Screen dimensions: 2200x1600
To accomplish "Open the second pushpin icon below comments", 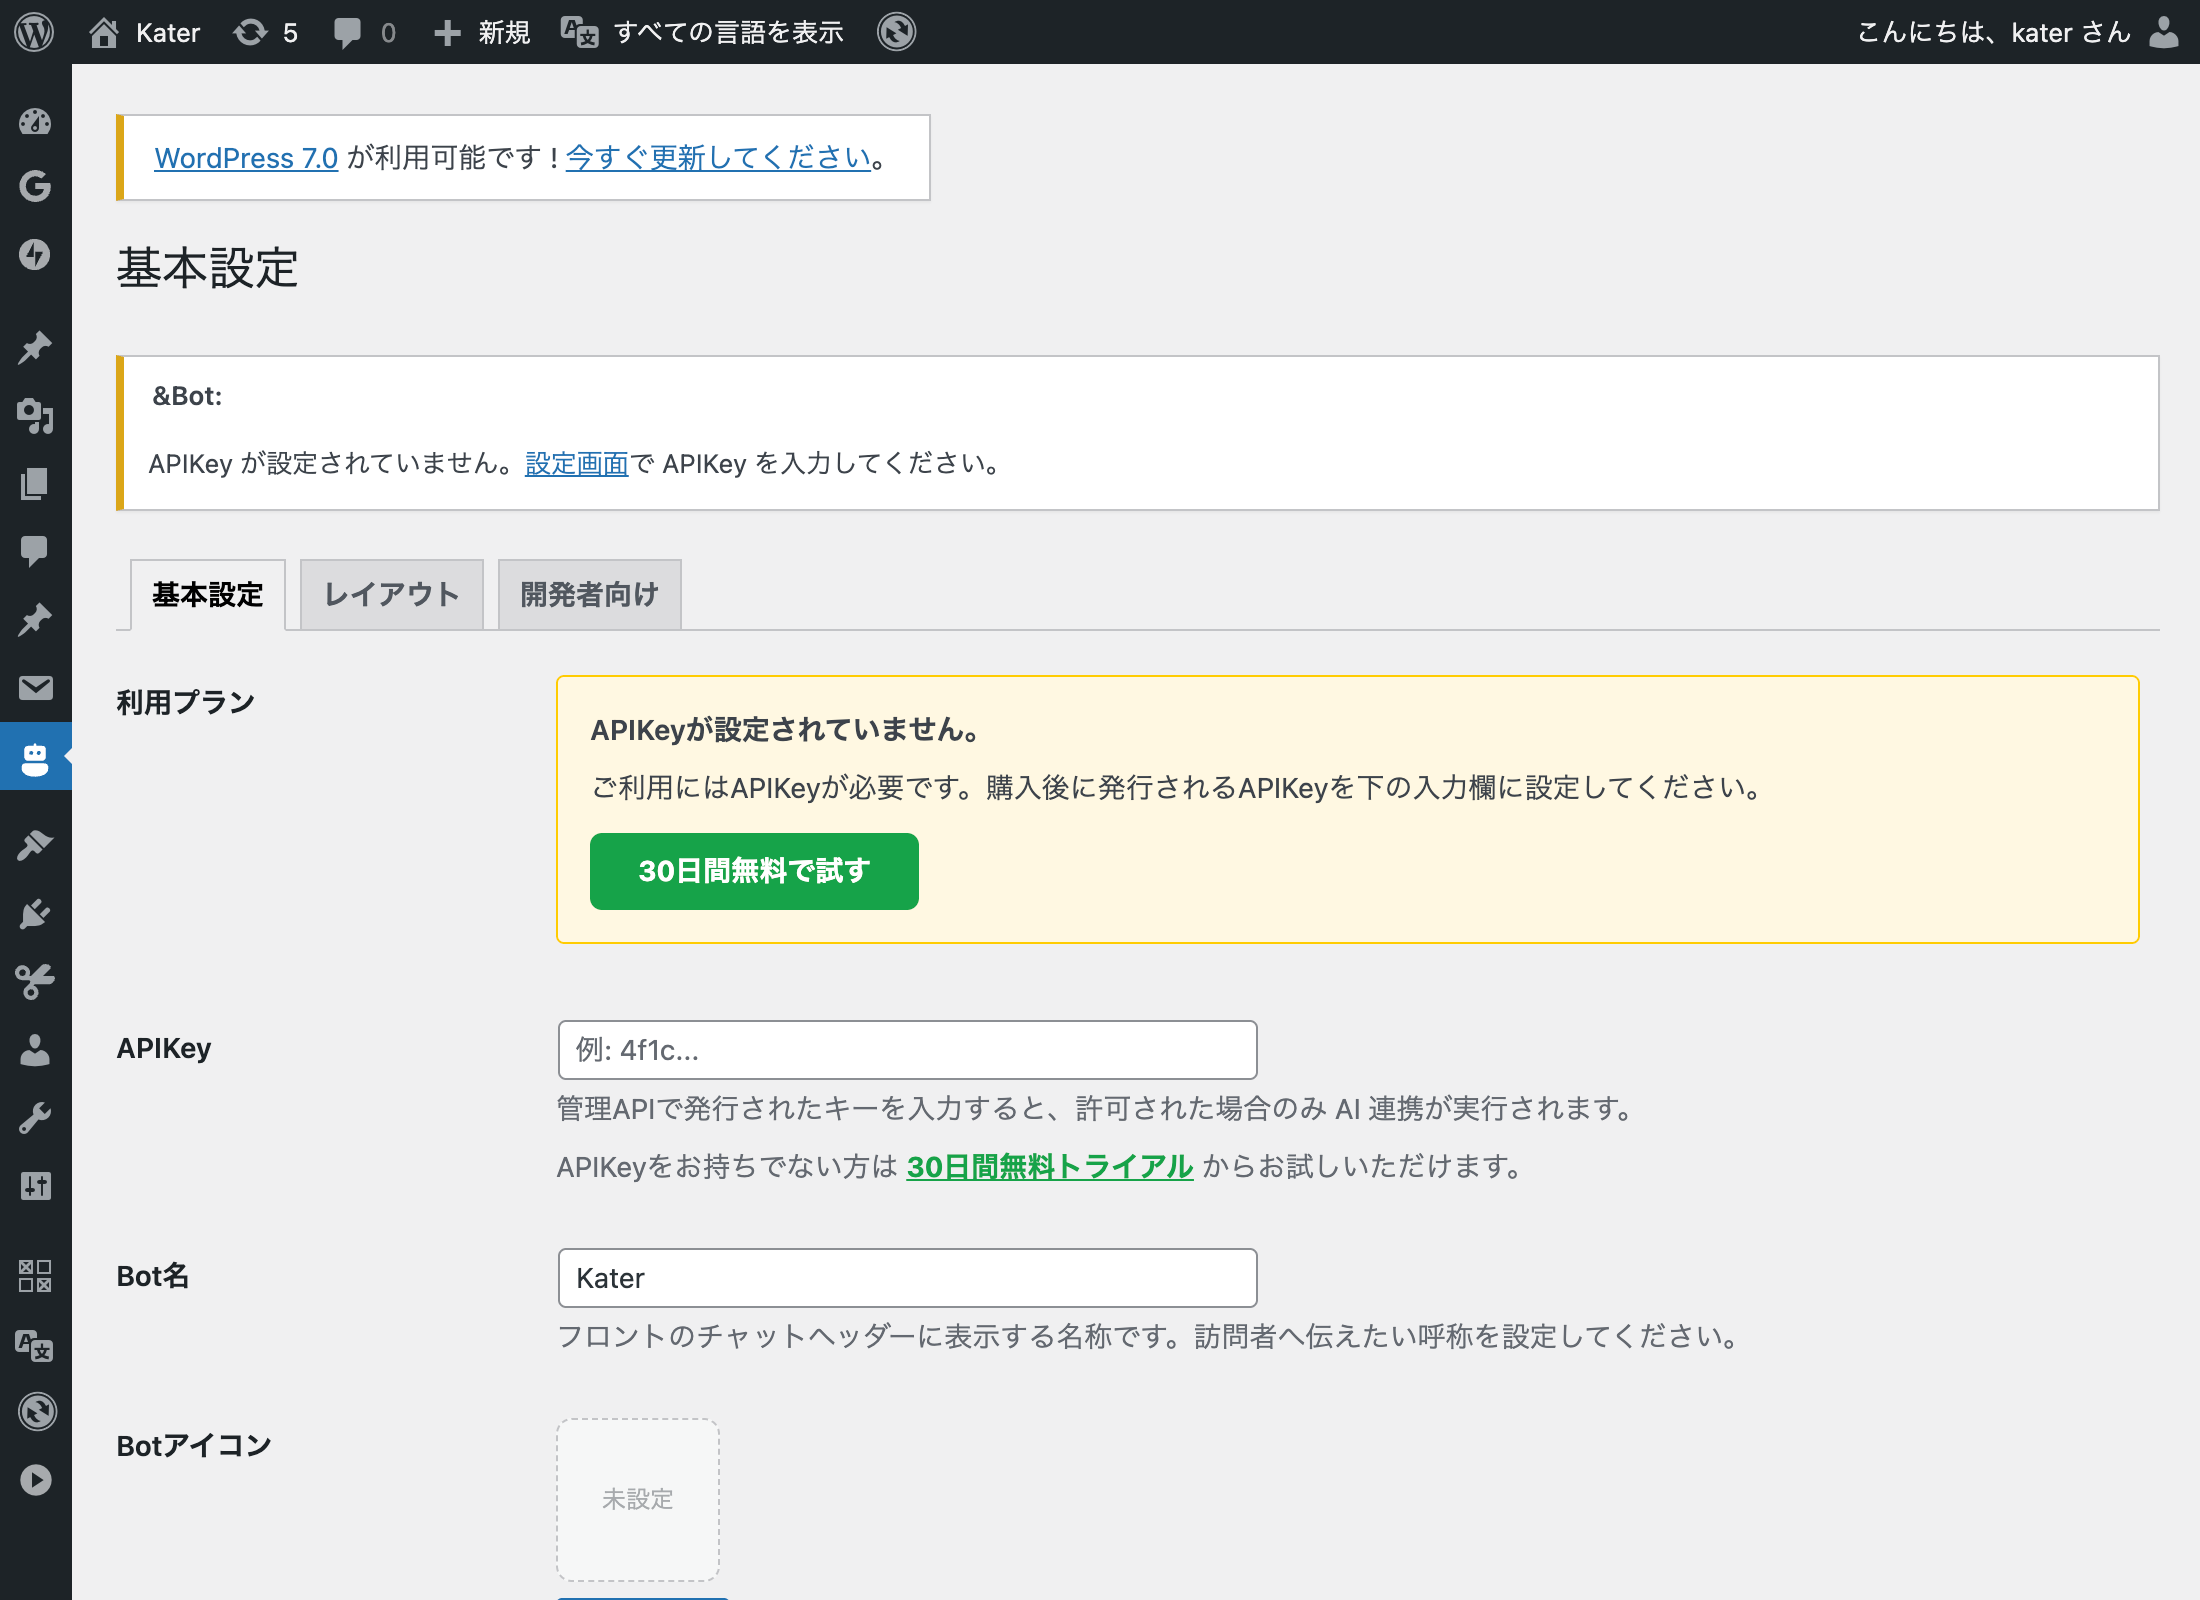I will click(35, 620).
